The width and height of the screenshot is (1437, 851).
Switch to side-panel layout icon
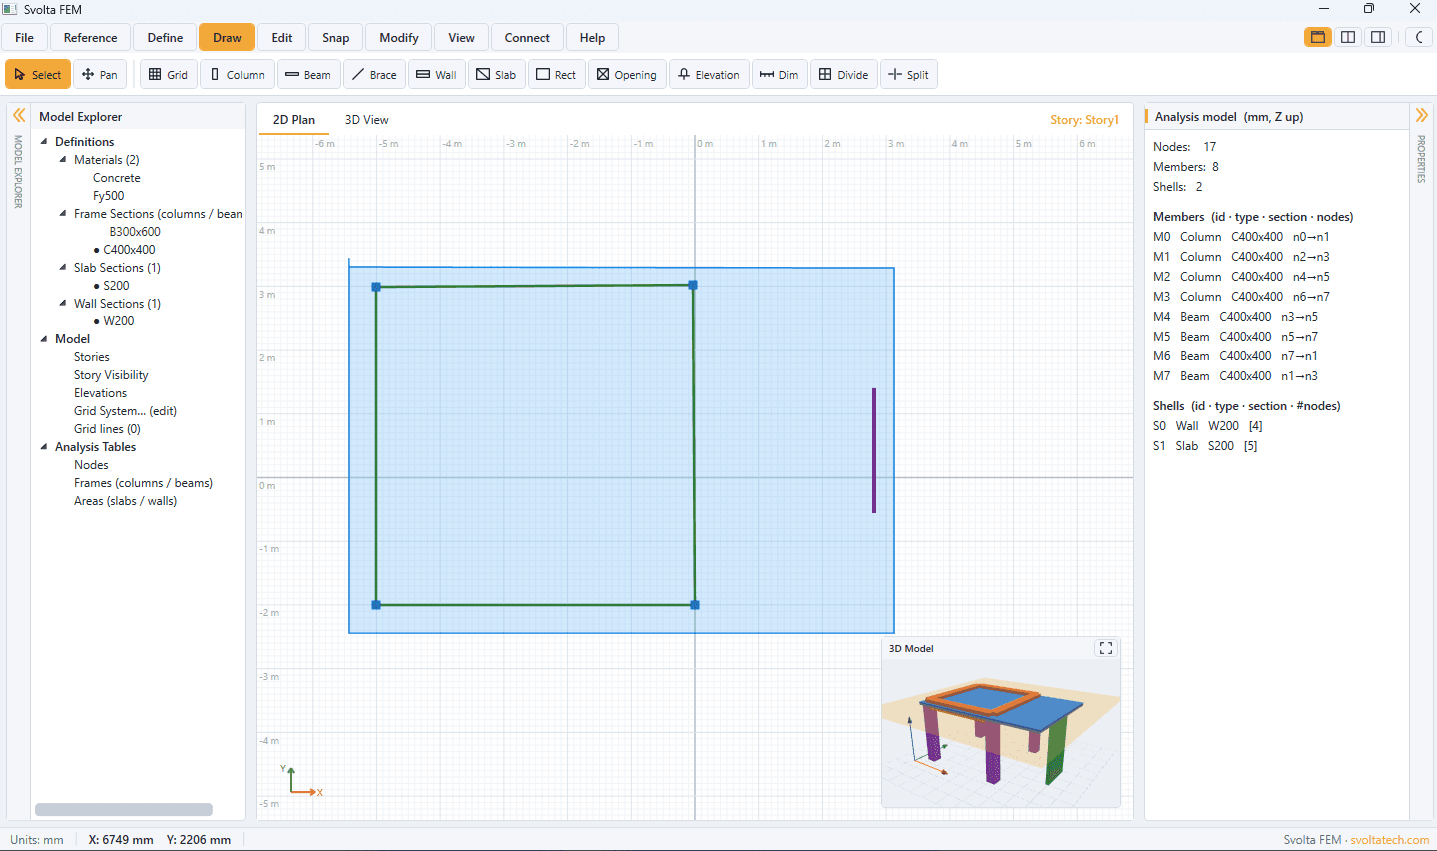pos(1378,37)
